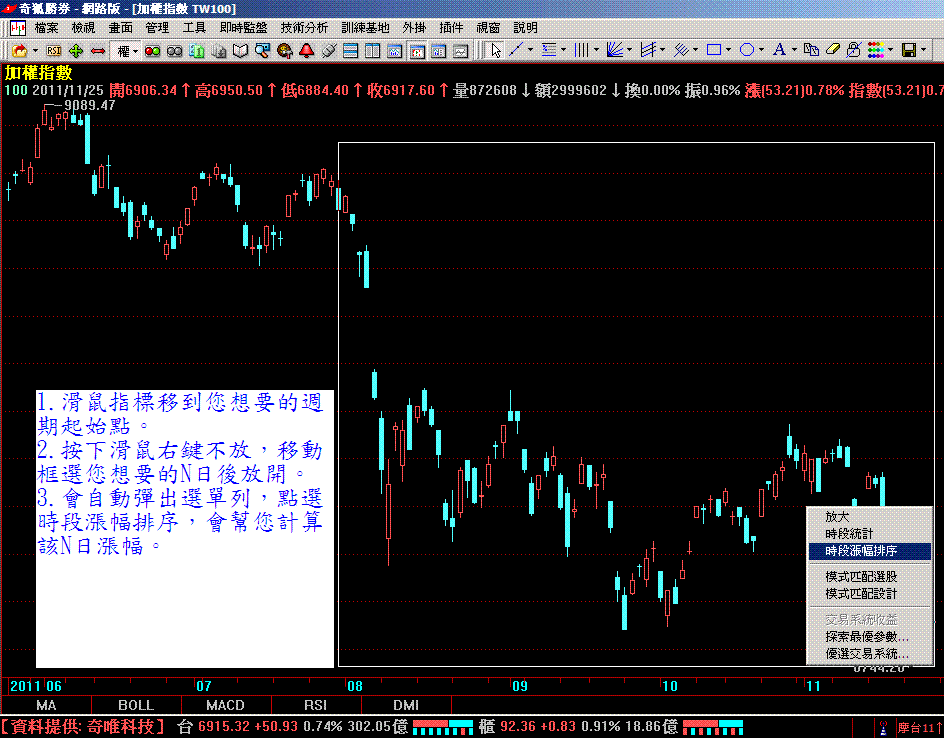The width and height of the screenshot is (944, 738).
Task: Expand the text tool dropdown arrow
Action: pos(794,50)
